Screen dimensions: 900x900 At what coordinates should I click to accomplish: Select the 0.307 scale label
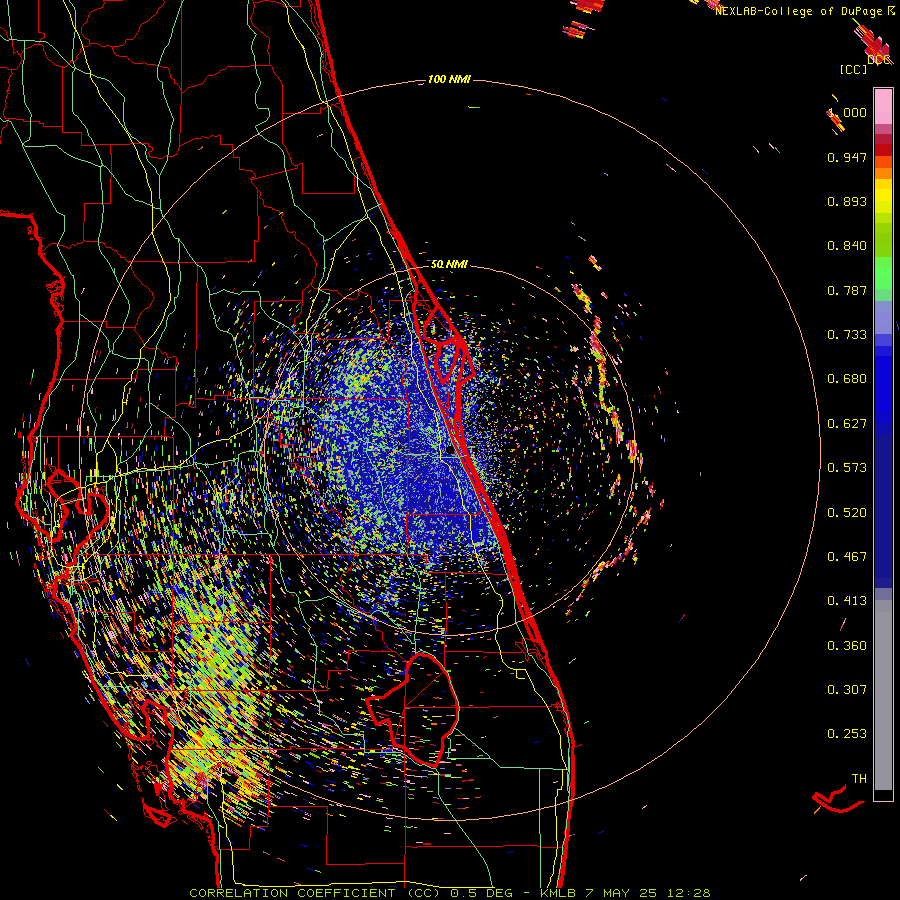(847, 690)
